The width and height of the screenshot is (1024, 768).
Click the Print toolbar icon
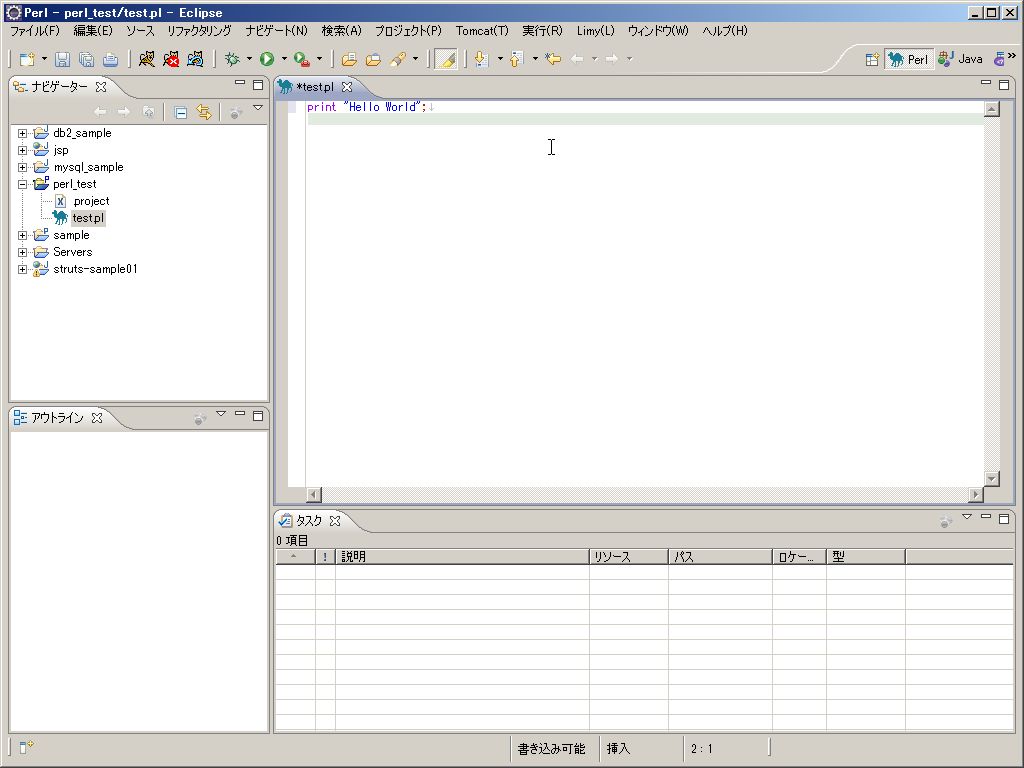[110, 59]
